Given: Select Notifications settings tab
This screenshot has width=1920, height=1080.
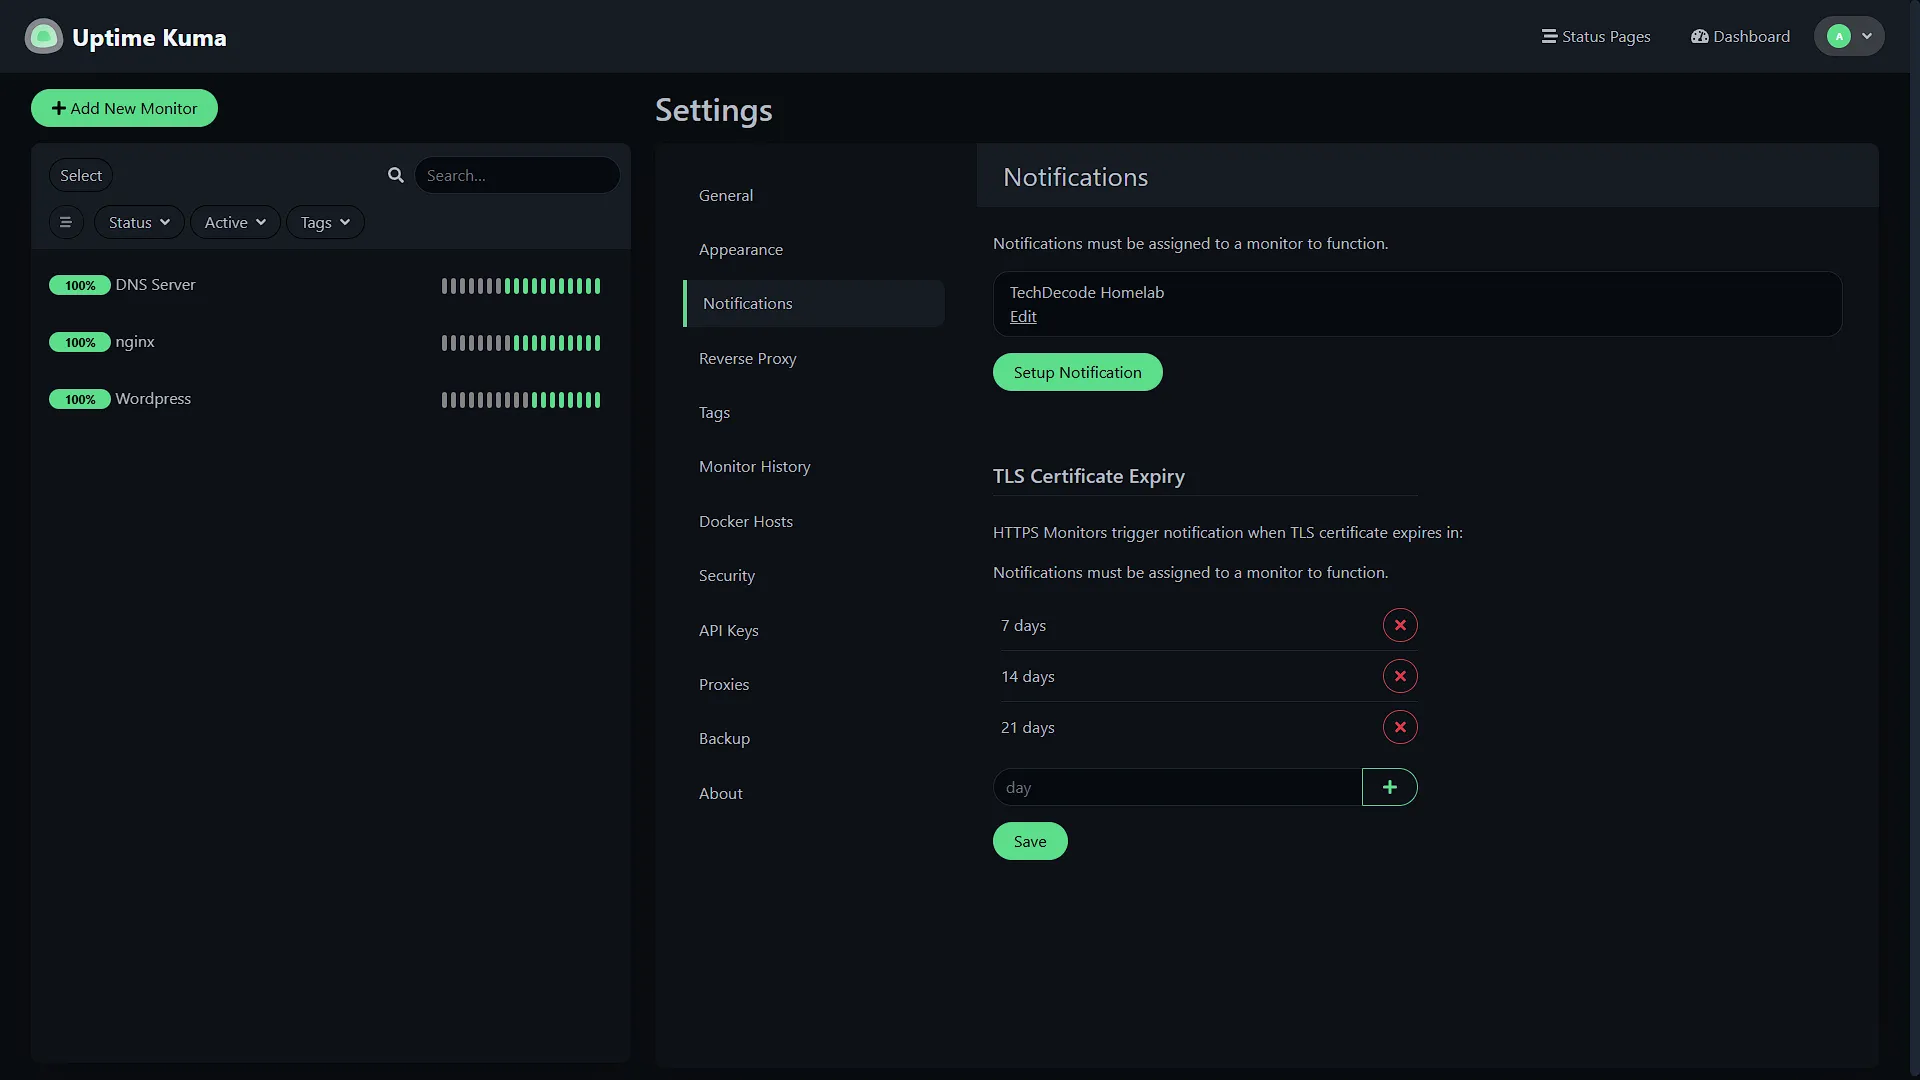Looking at the screenshot, I should 813,303.
